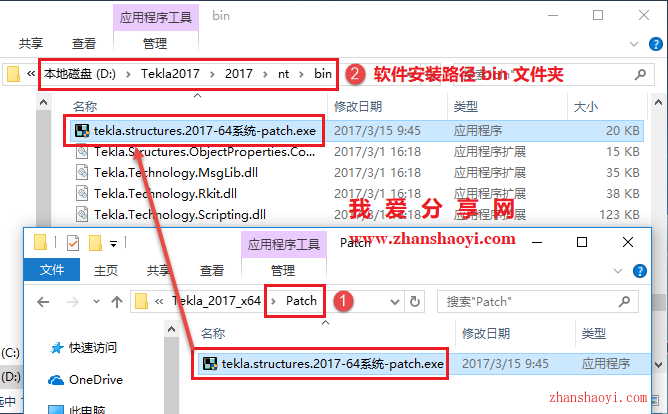Screen dimensions: 668x414
Task: Click the Rkit.dll file icon
Action: 82,193
